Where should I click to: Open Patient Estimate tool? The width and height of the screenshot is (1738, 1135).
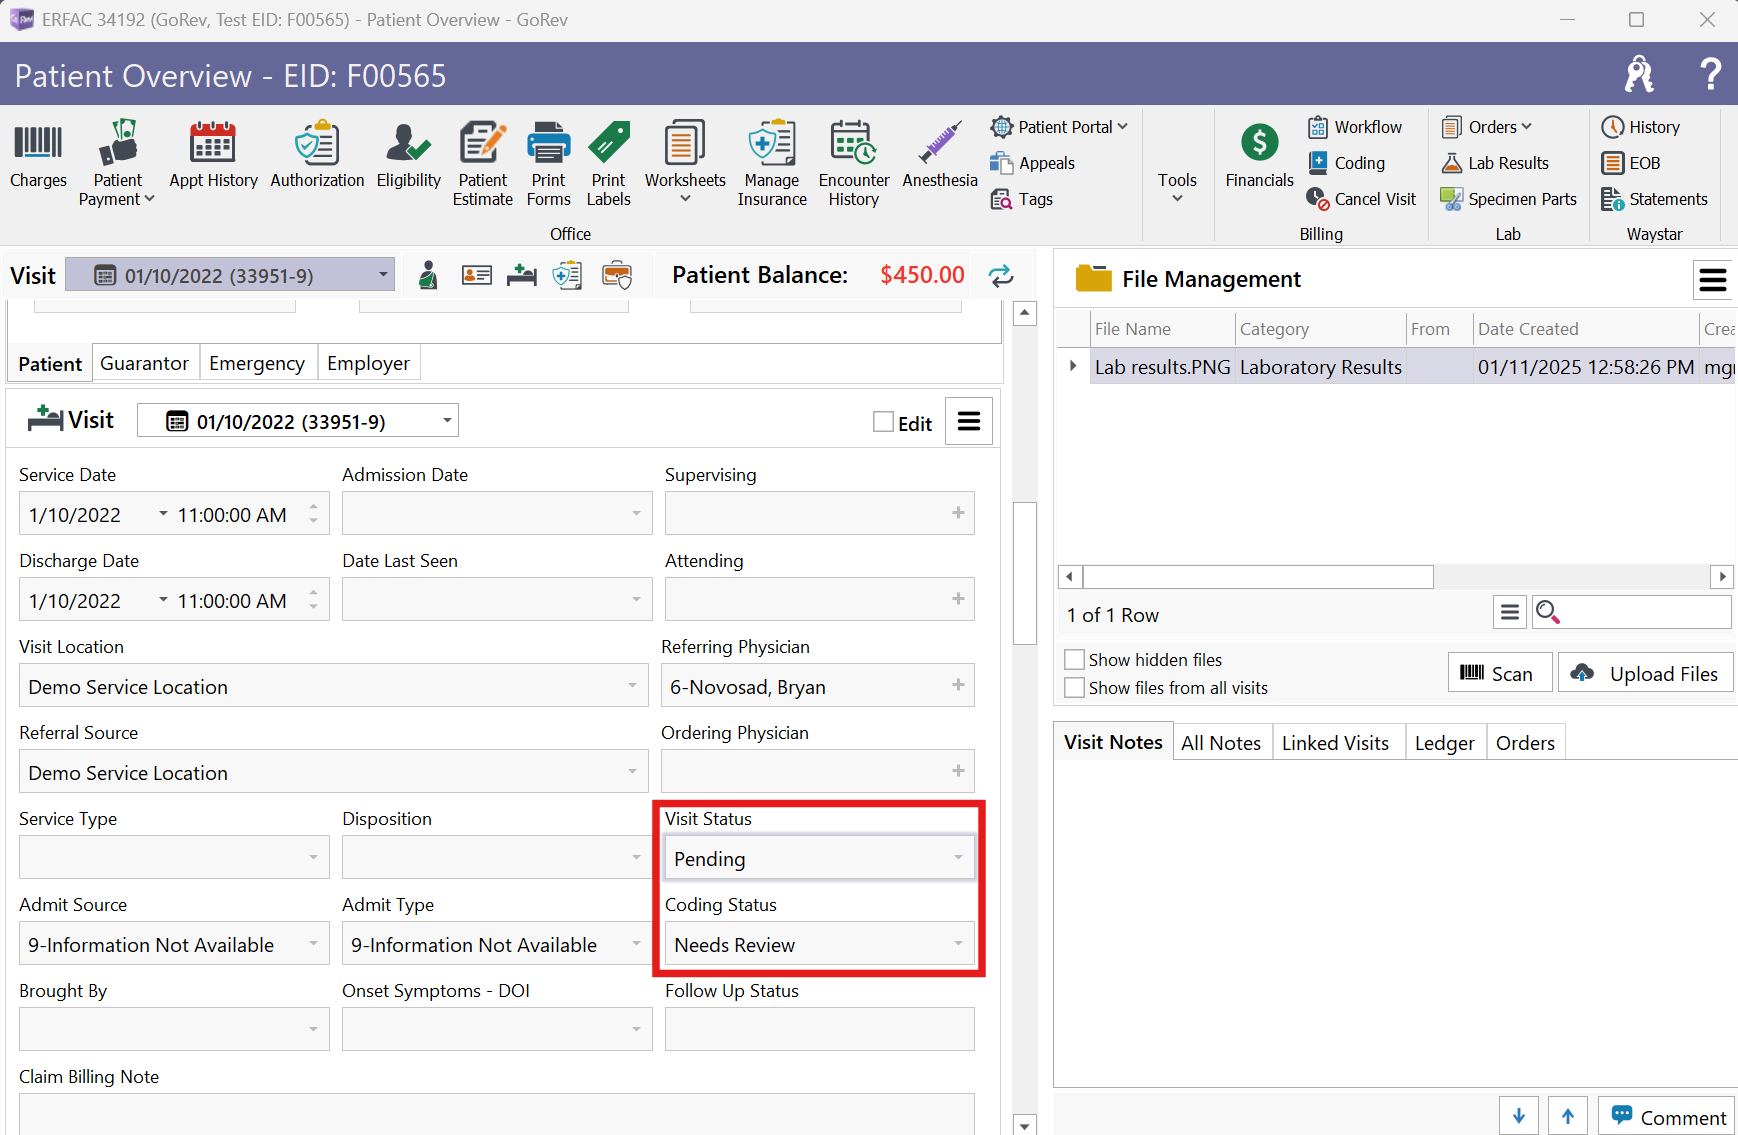482,163
